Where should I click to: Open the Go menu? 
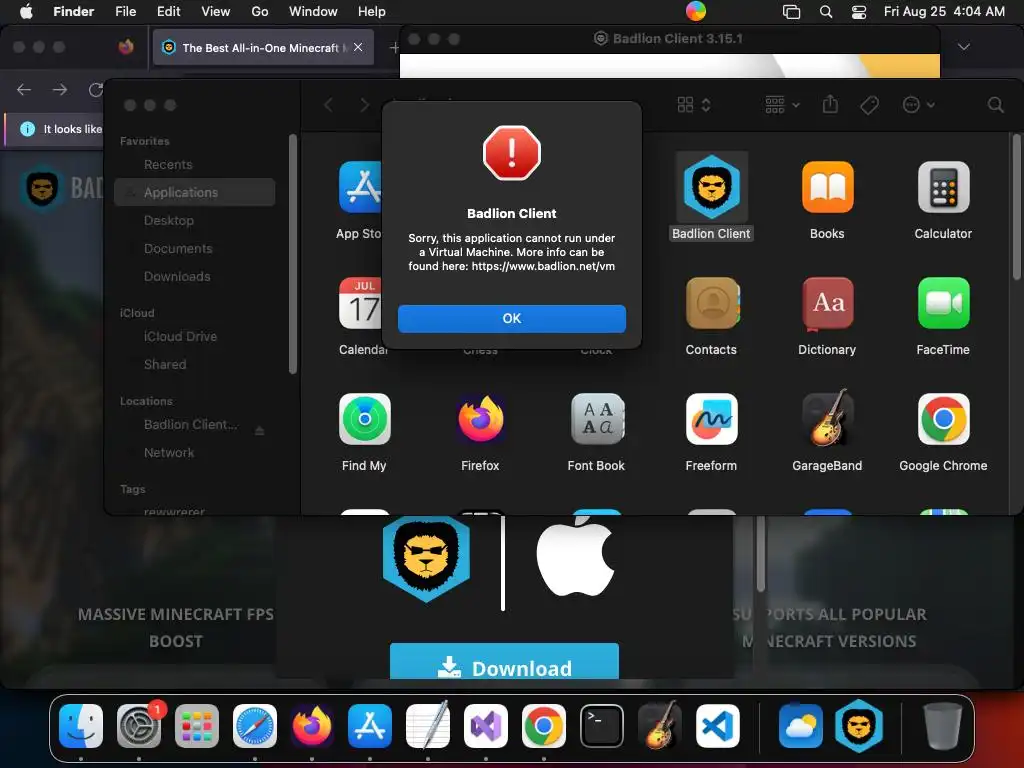(259, 11)
